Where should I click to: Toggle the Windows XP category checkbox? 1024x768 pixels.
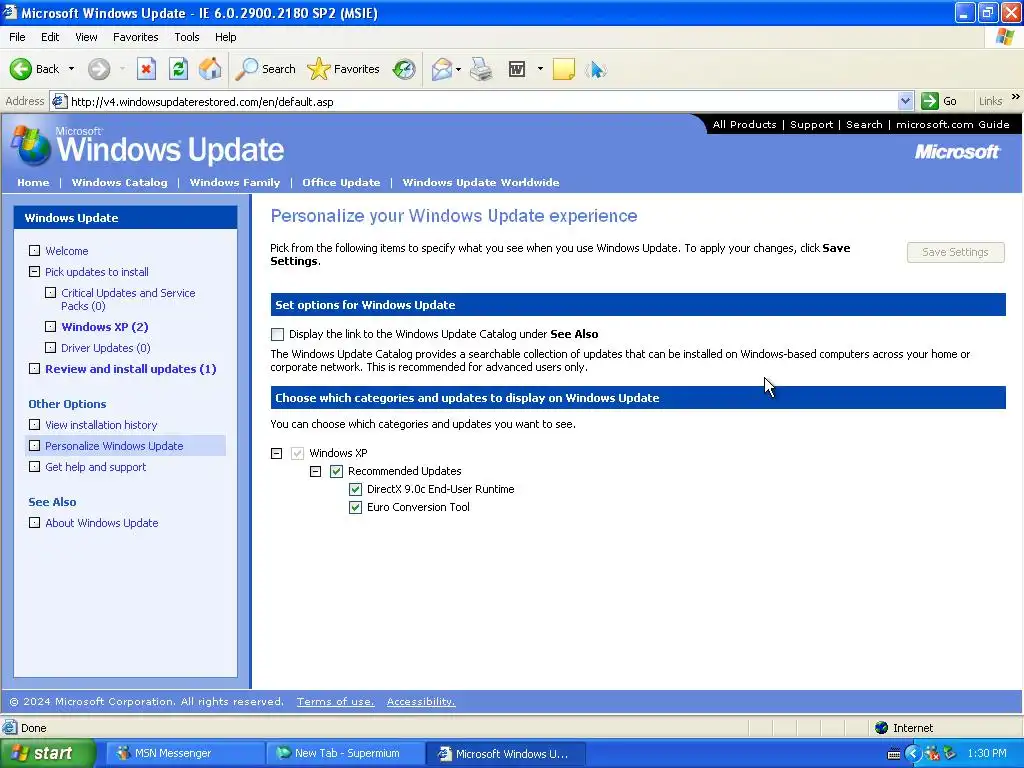click(x=297, y=453)
